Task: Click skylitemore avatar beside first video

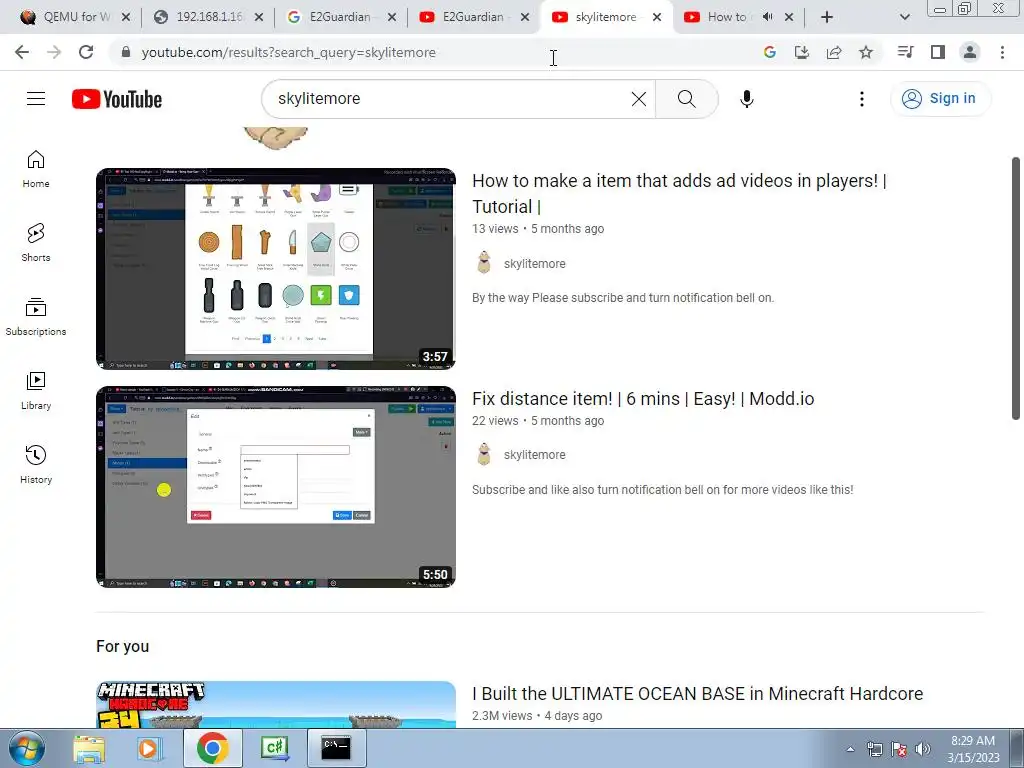Action: [x=484, y=263]
